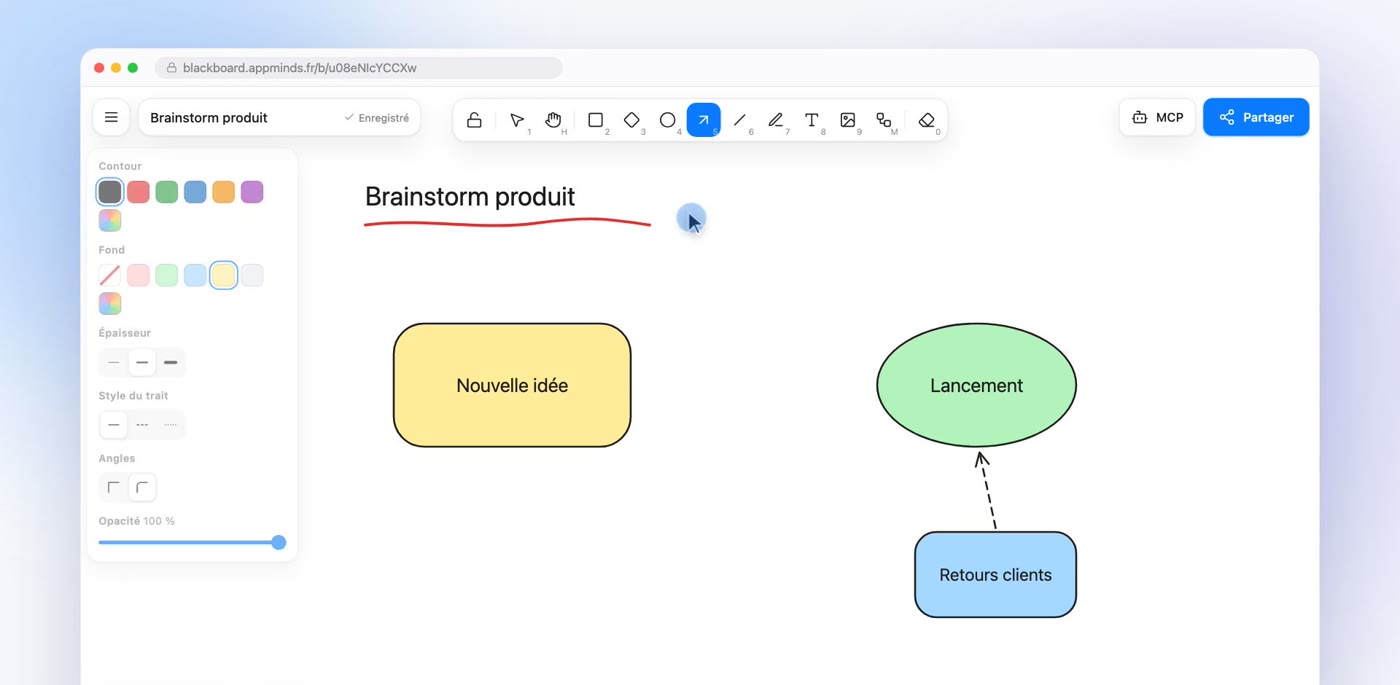Screen dimensions: 1400x685
Task: Set medium stroke under Épaisseur
Action: click(x=142, y=362)
